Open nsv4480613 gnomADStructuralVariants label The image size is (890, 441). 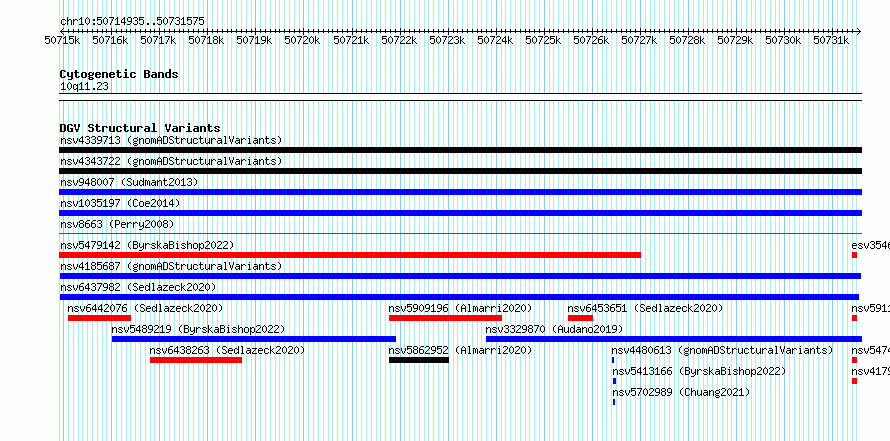(x=723, y=350)
